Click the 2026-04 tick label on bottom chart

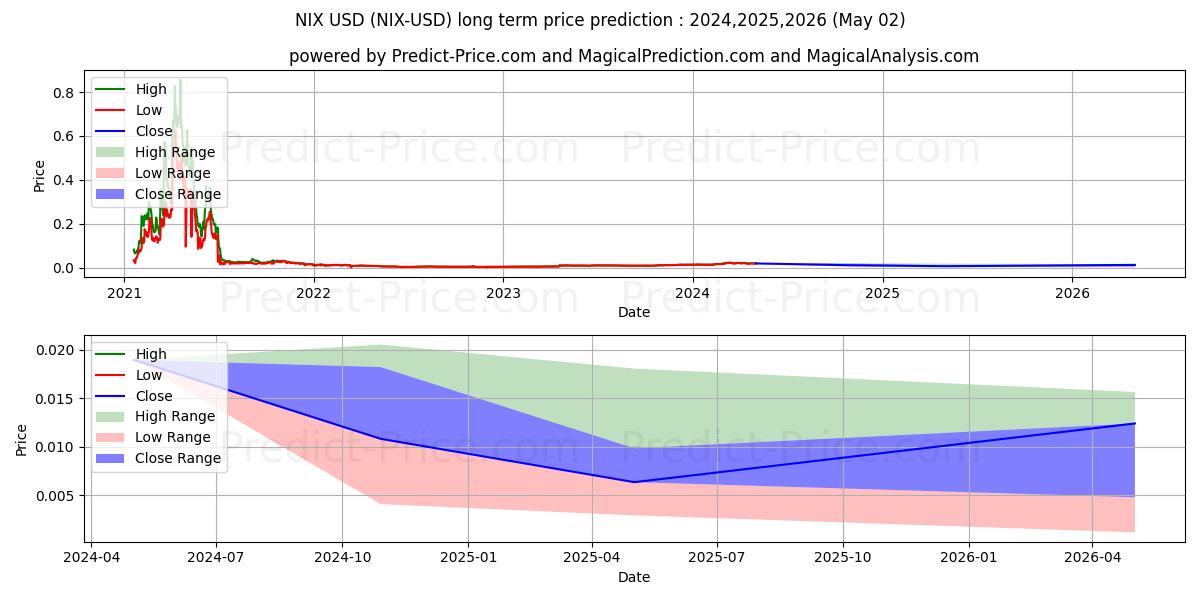pyautogui.click(x=1093, y=558)
